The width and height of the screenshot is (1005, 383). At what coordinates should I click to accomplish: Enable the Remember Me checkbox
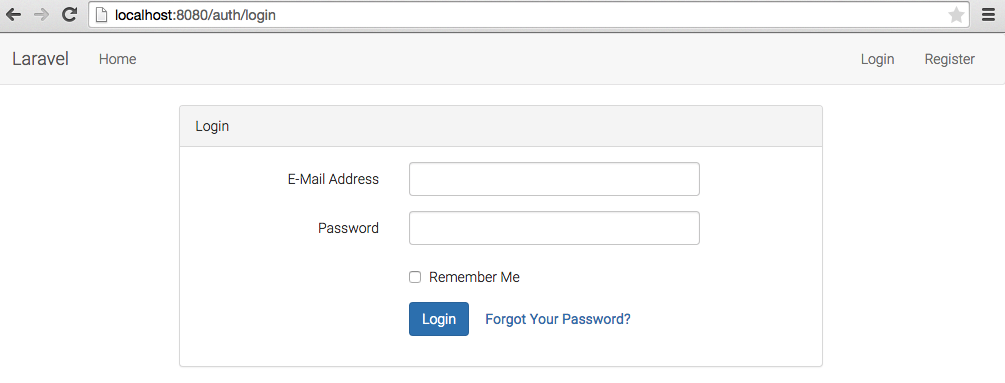point(415,277)
